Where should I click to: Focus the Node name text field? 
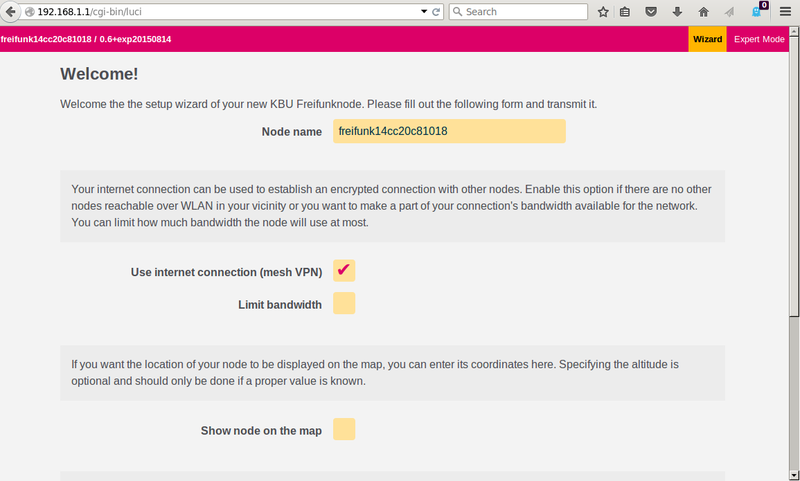pos(449,131)
